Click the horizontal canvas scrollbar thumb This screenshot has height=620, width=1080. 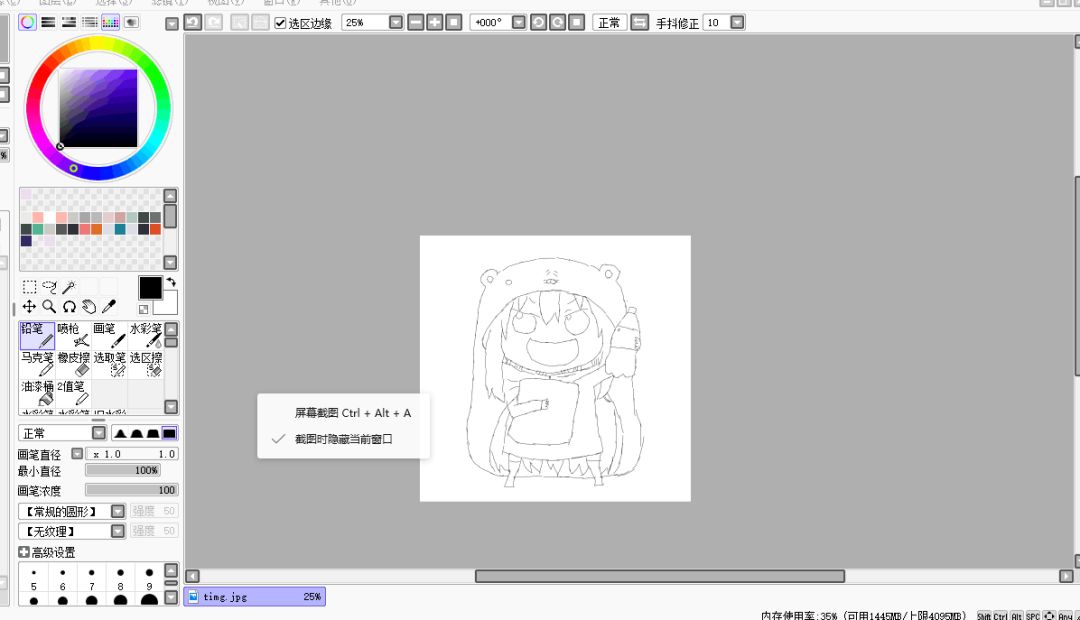point(660,576)
